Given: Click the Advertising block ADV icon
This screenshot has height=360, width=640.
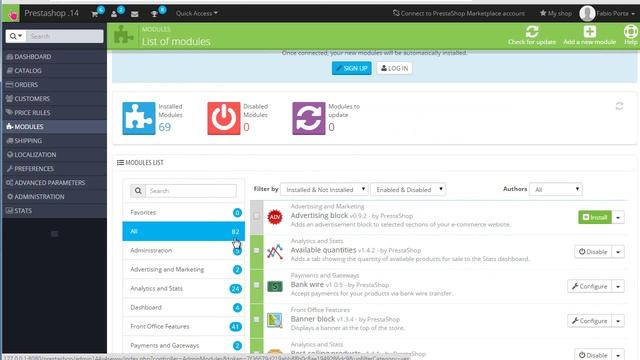Looking at the screenshot, I should point(275,217).
